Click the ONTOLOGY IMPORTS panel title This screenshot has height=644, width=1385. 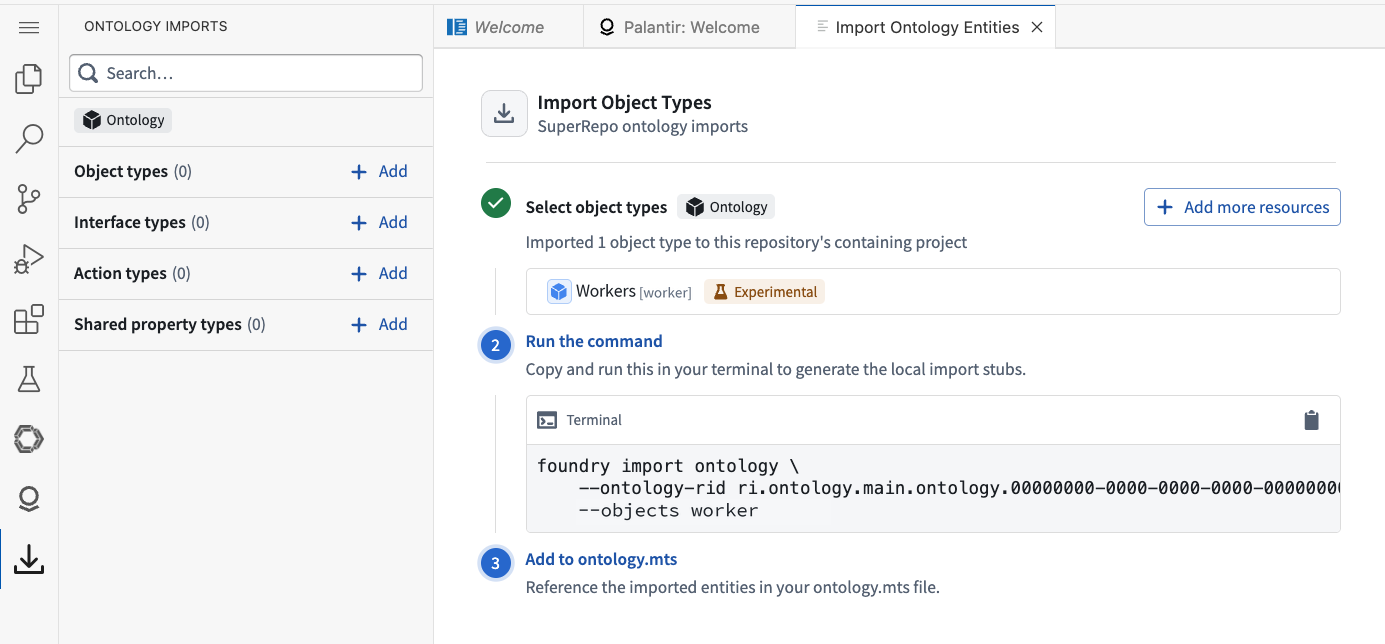[x=156, y=26]
